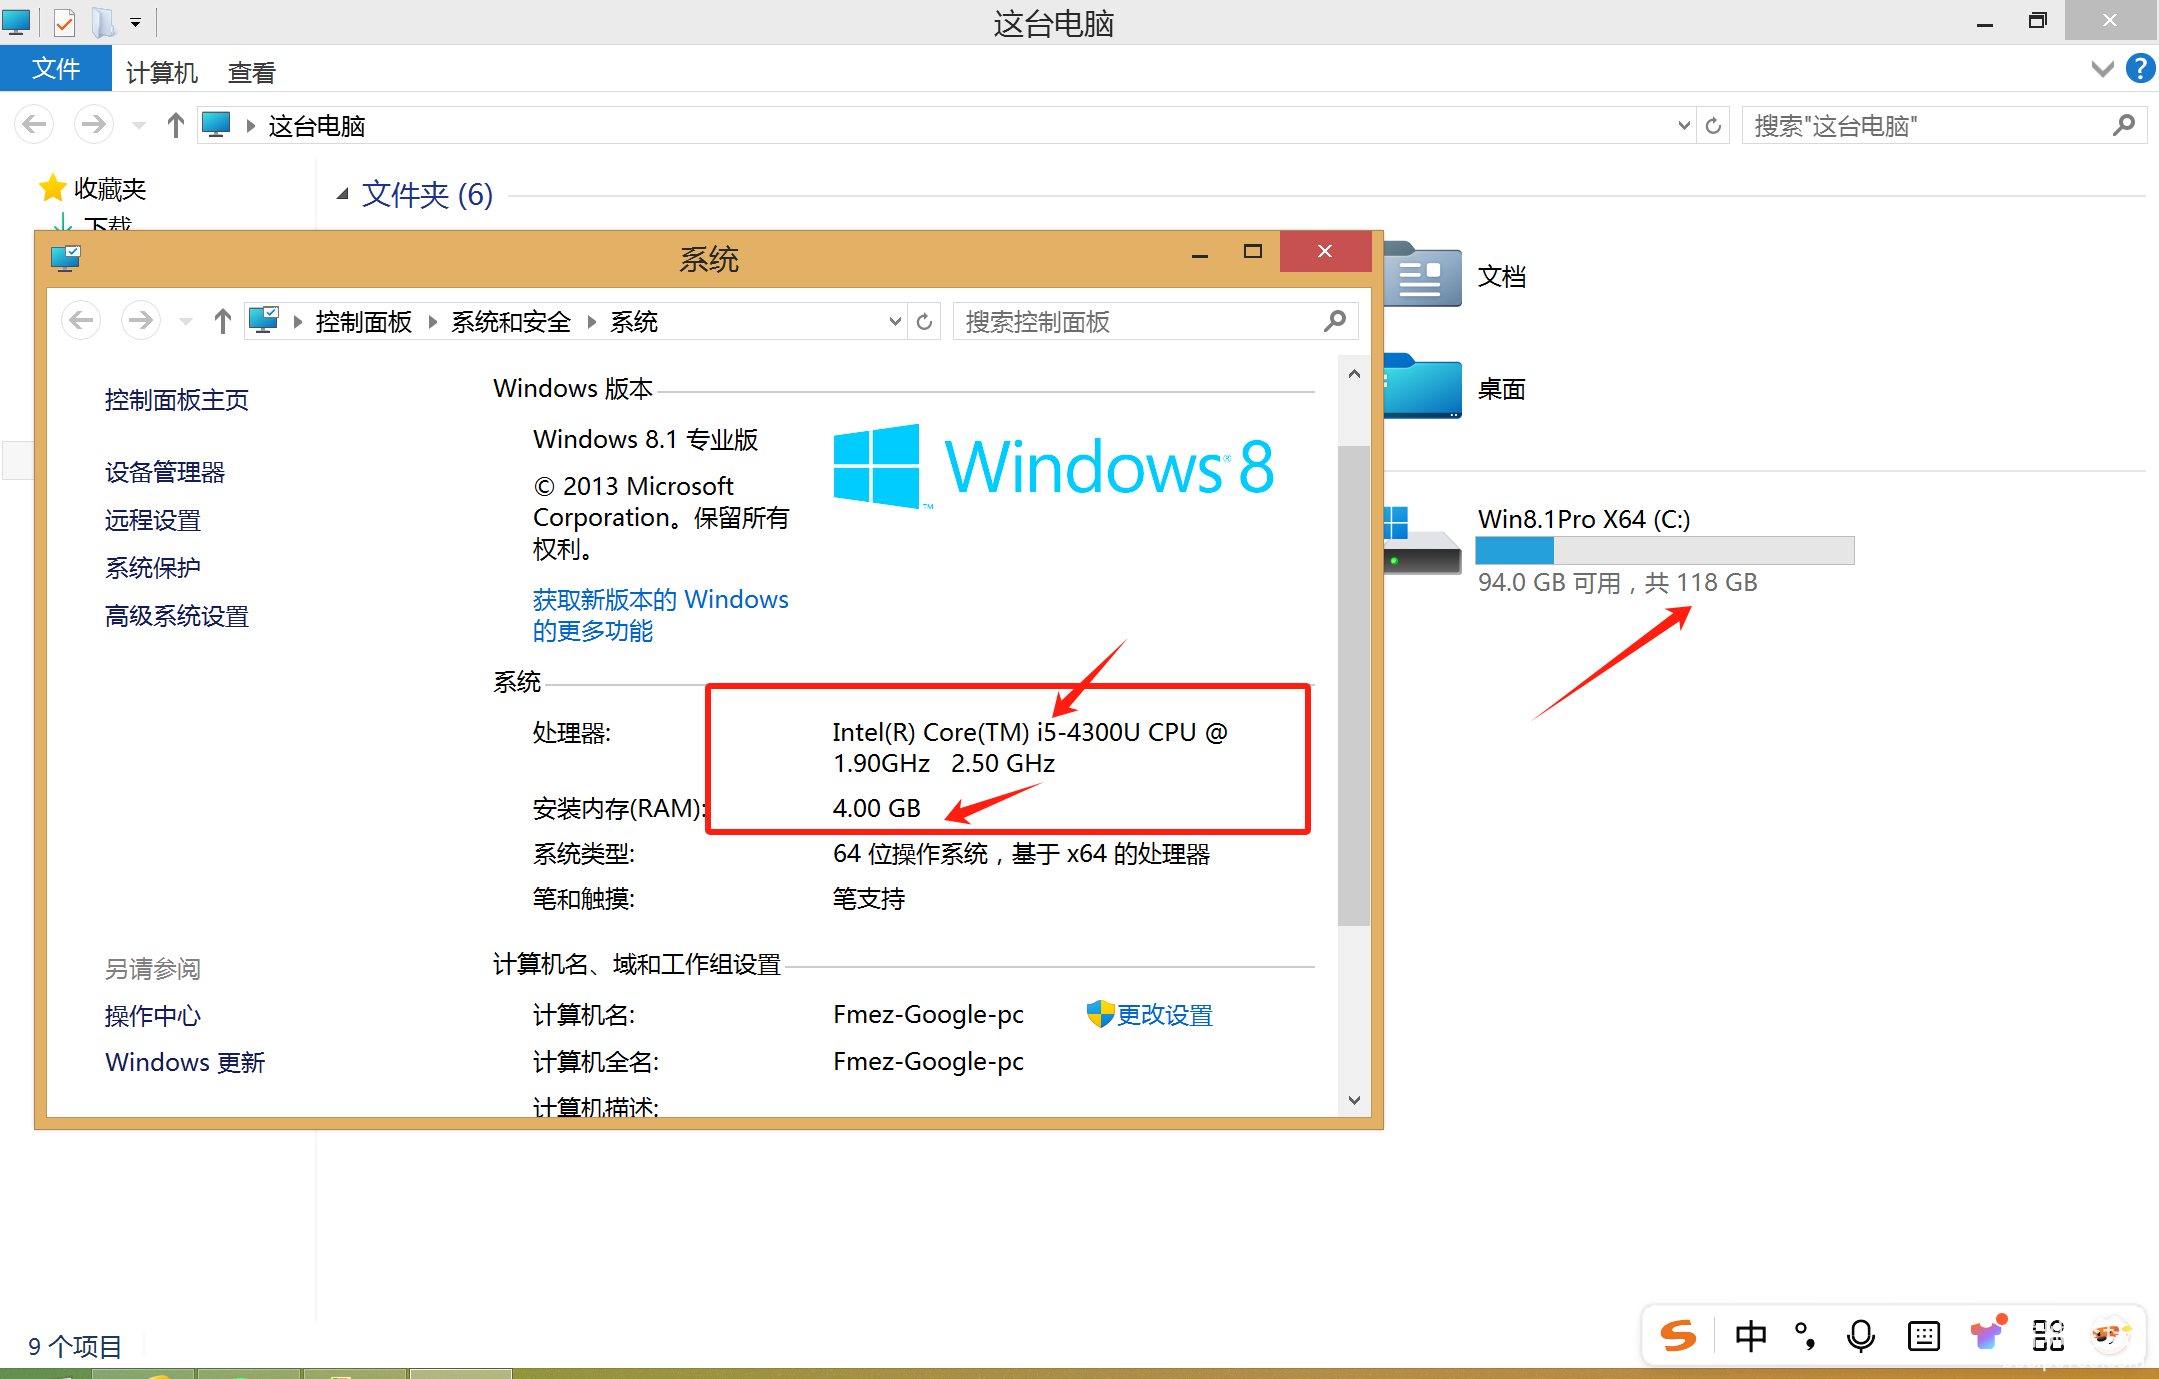Viewport: 2159px width, 1379px height.
Task: Click the Sogou S logo on IME bar
Action: [1677, 1335]
